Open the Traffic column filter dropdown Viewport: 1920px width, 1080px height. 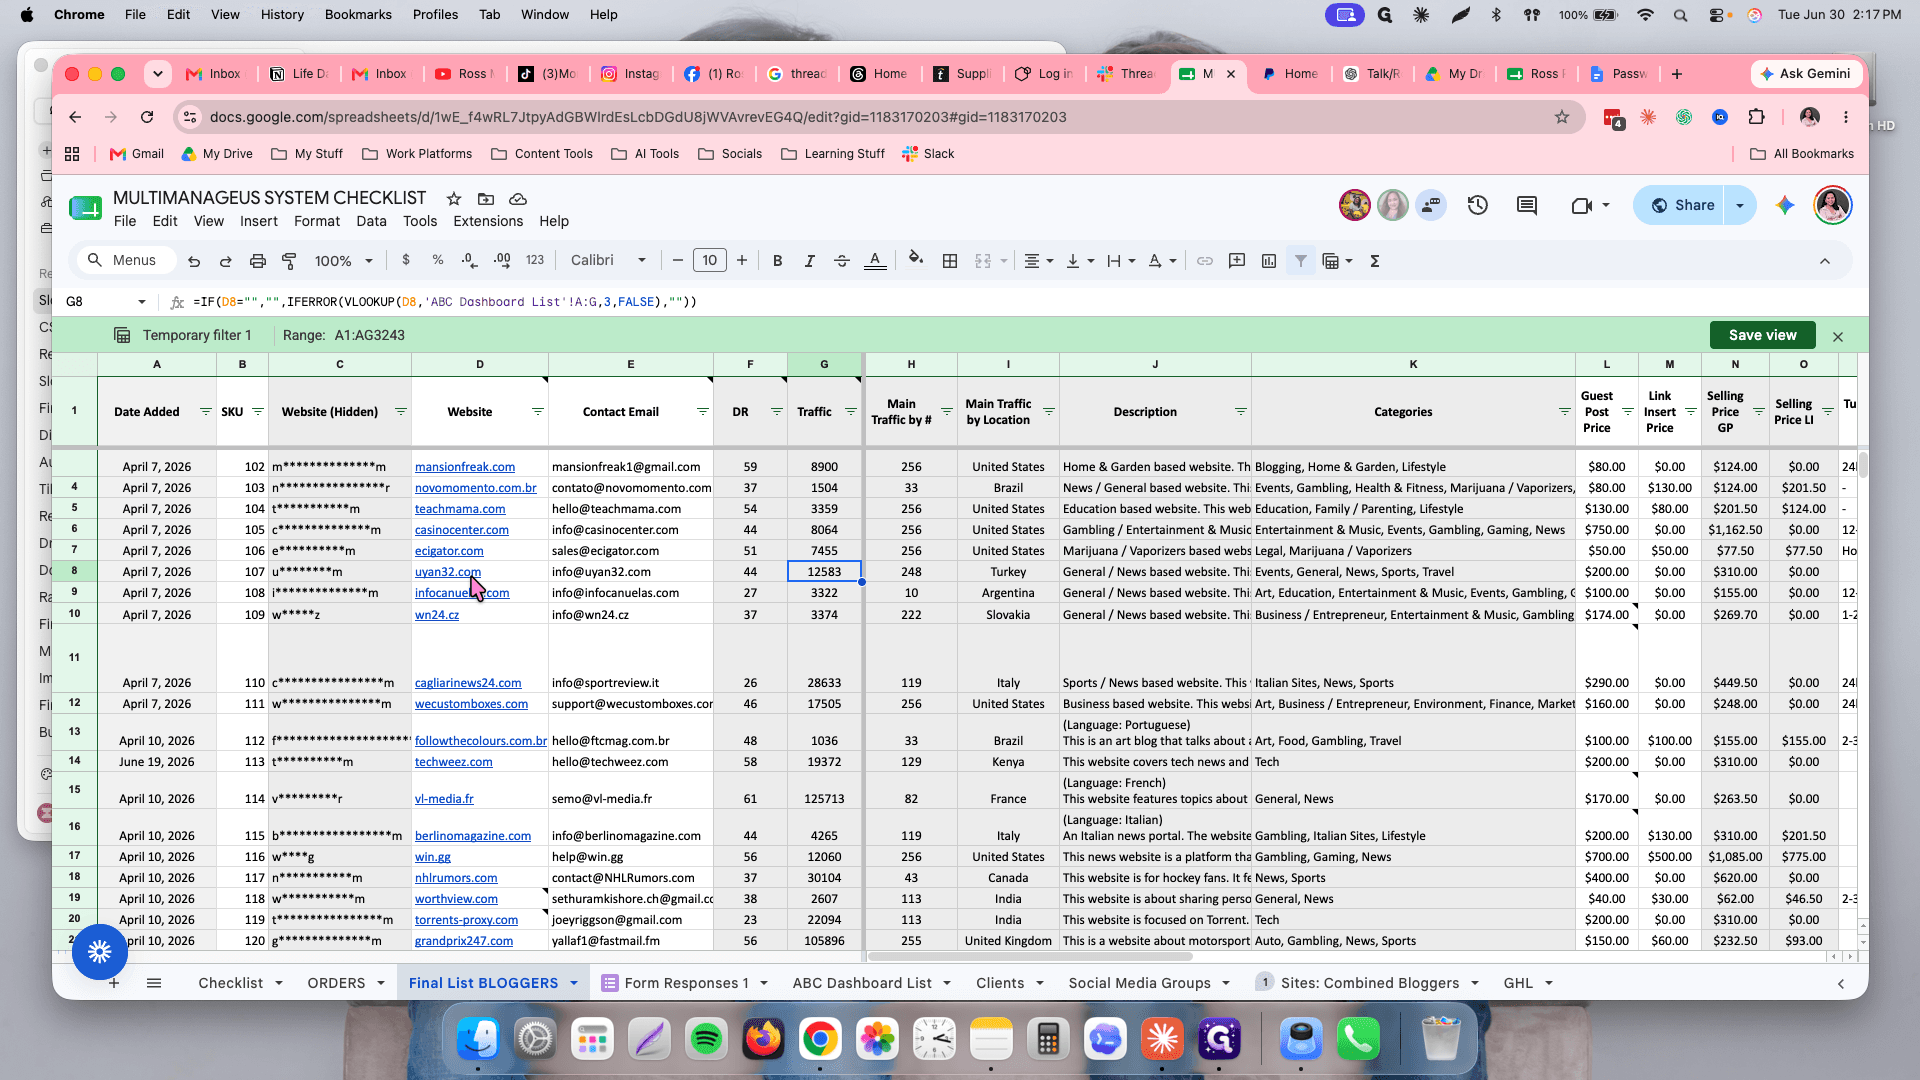[851, 412]
